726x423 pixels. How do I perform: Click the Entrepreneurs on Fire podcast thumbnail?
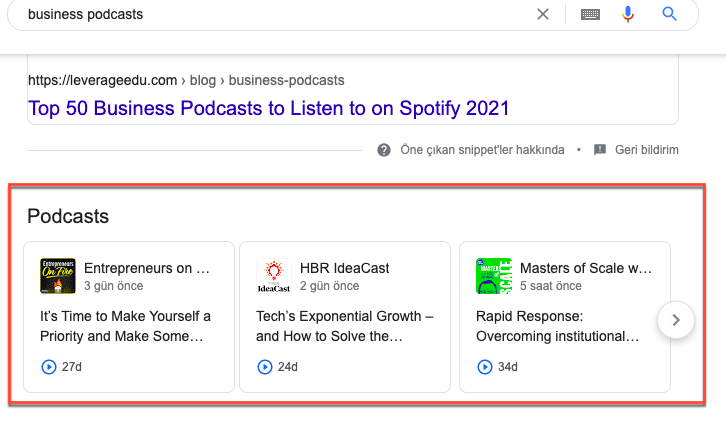coord(58,276)
